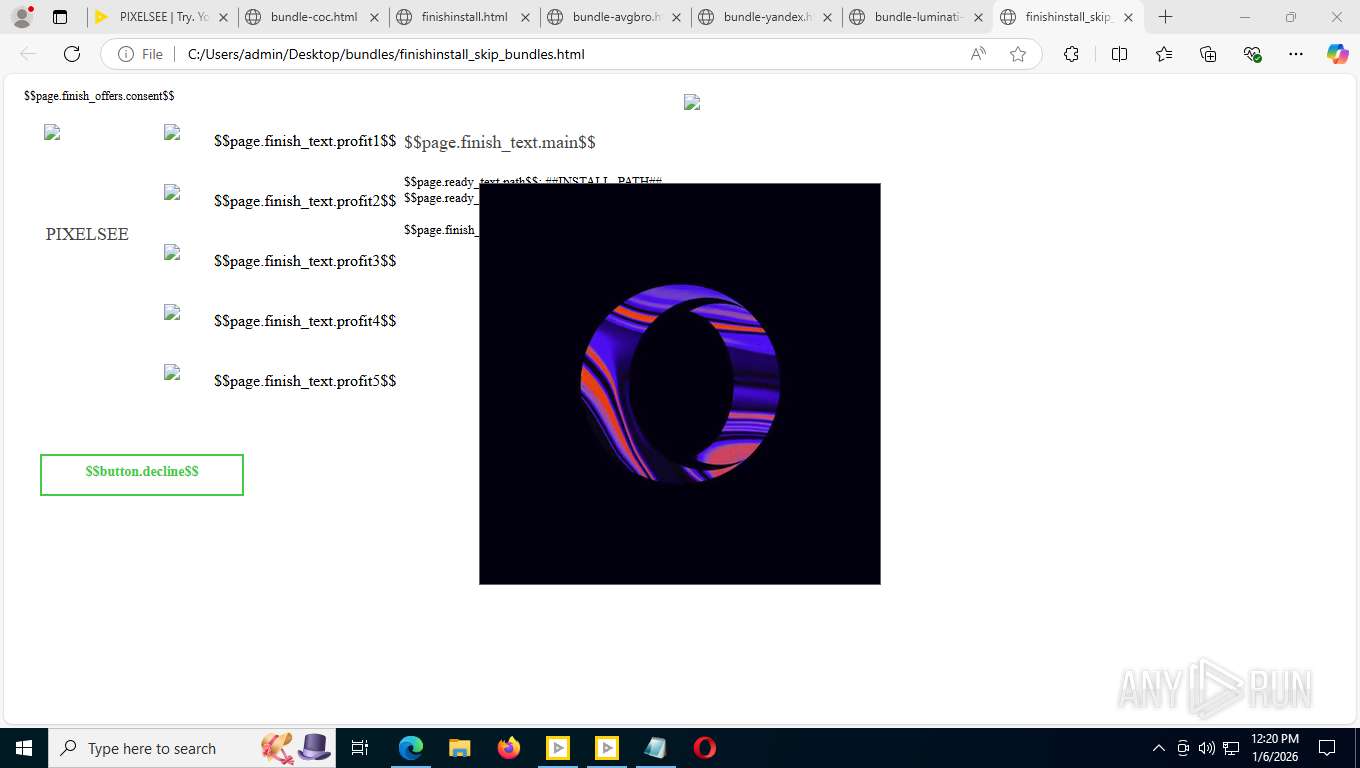Close the PIXELSEE tab
Image resolution: width=1360 pixels, height=768 pixels.
coord(223,17)
